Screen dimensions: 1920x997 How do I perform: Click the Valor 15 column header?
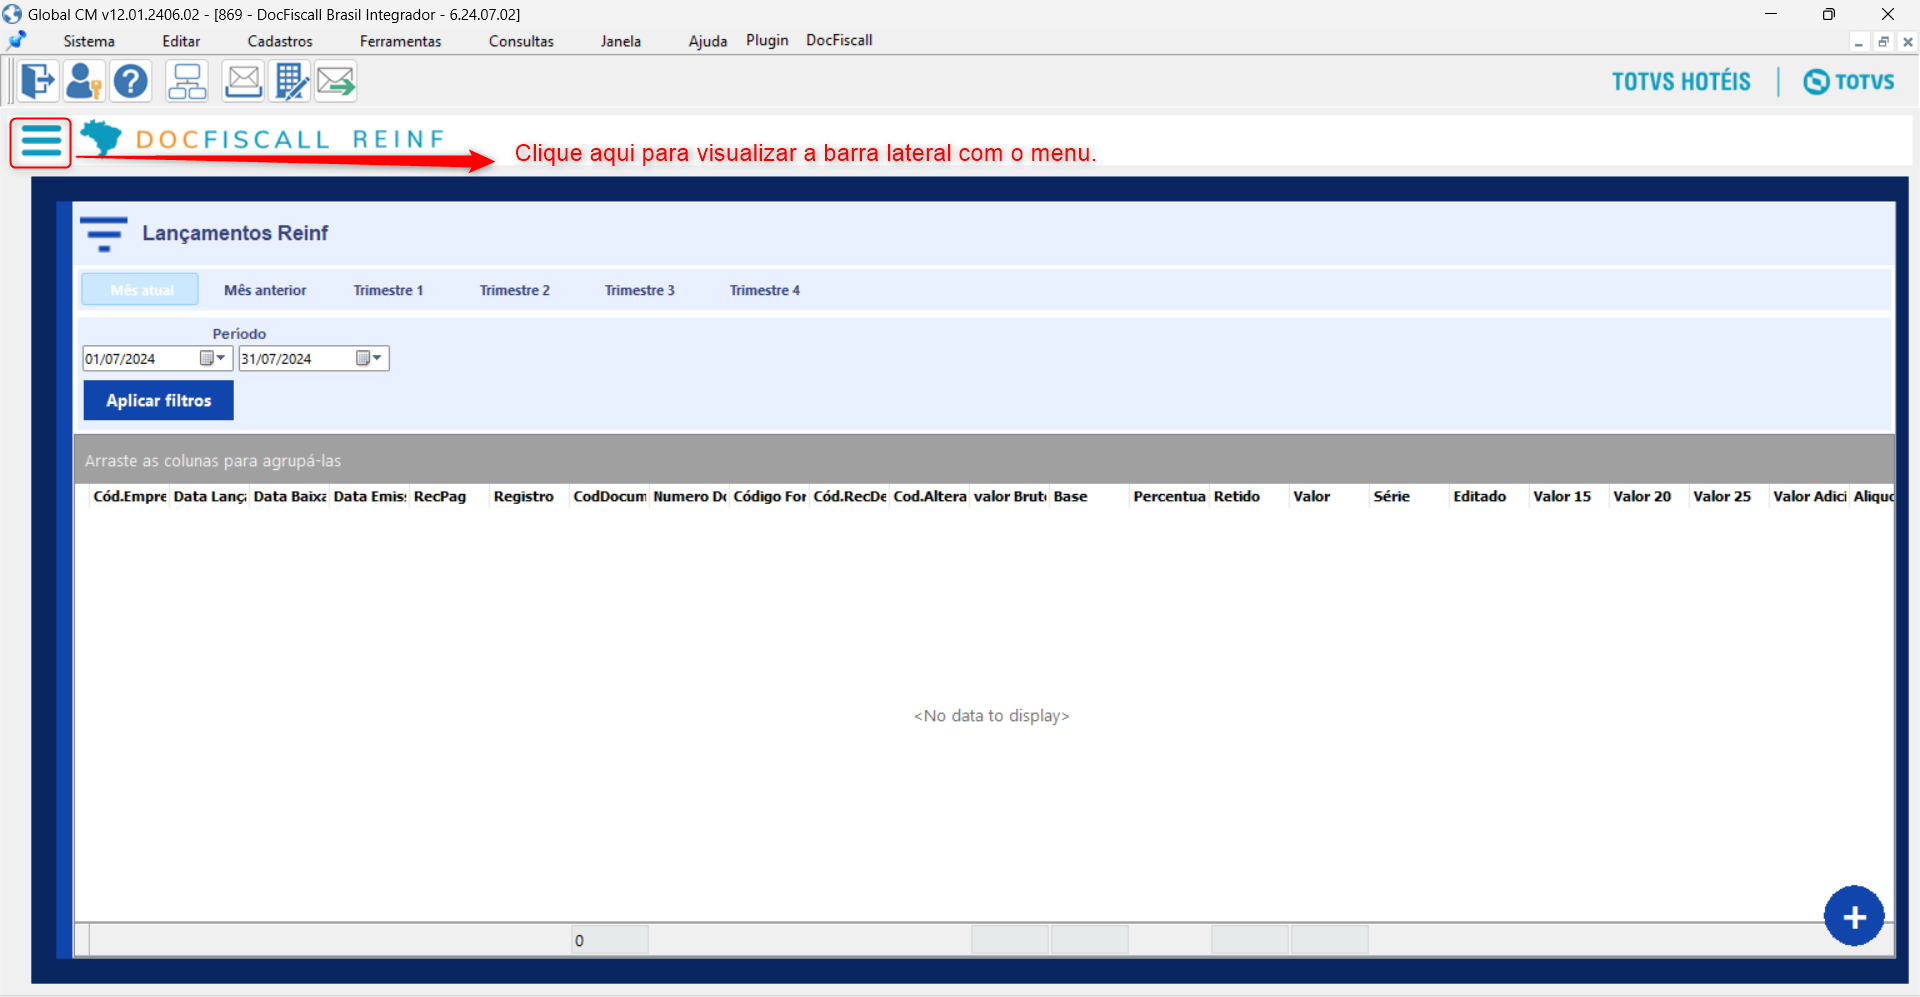(x=1569, y=496)
